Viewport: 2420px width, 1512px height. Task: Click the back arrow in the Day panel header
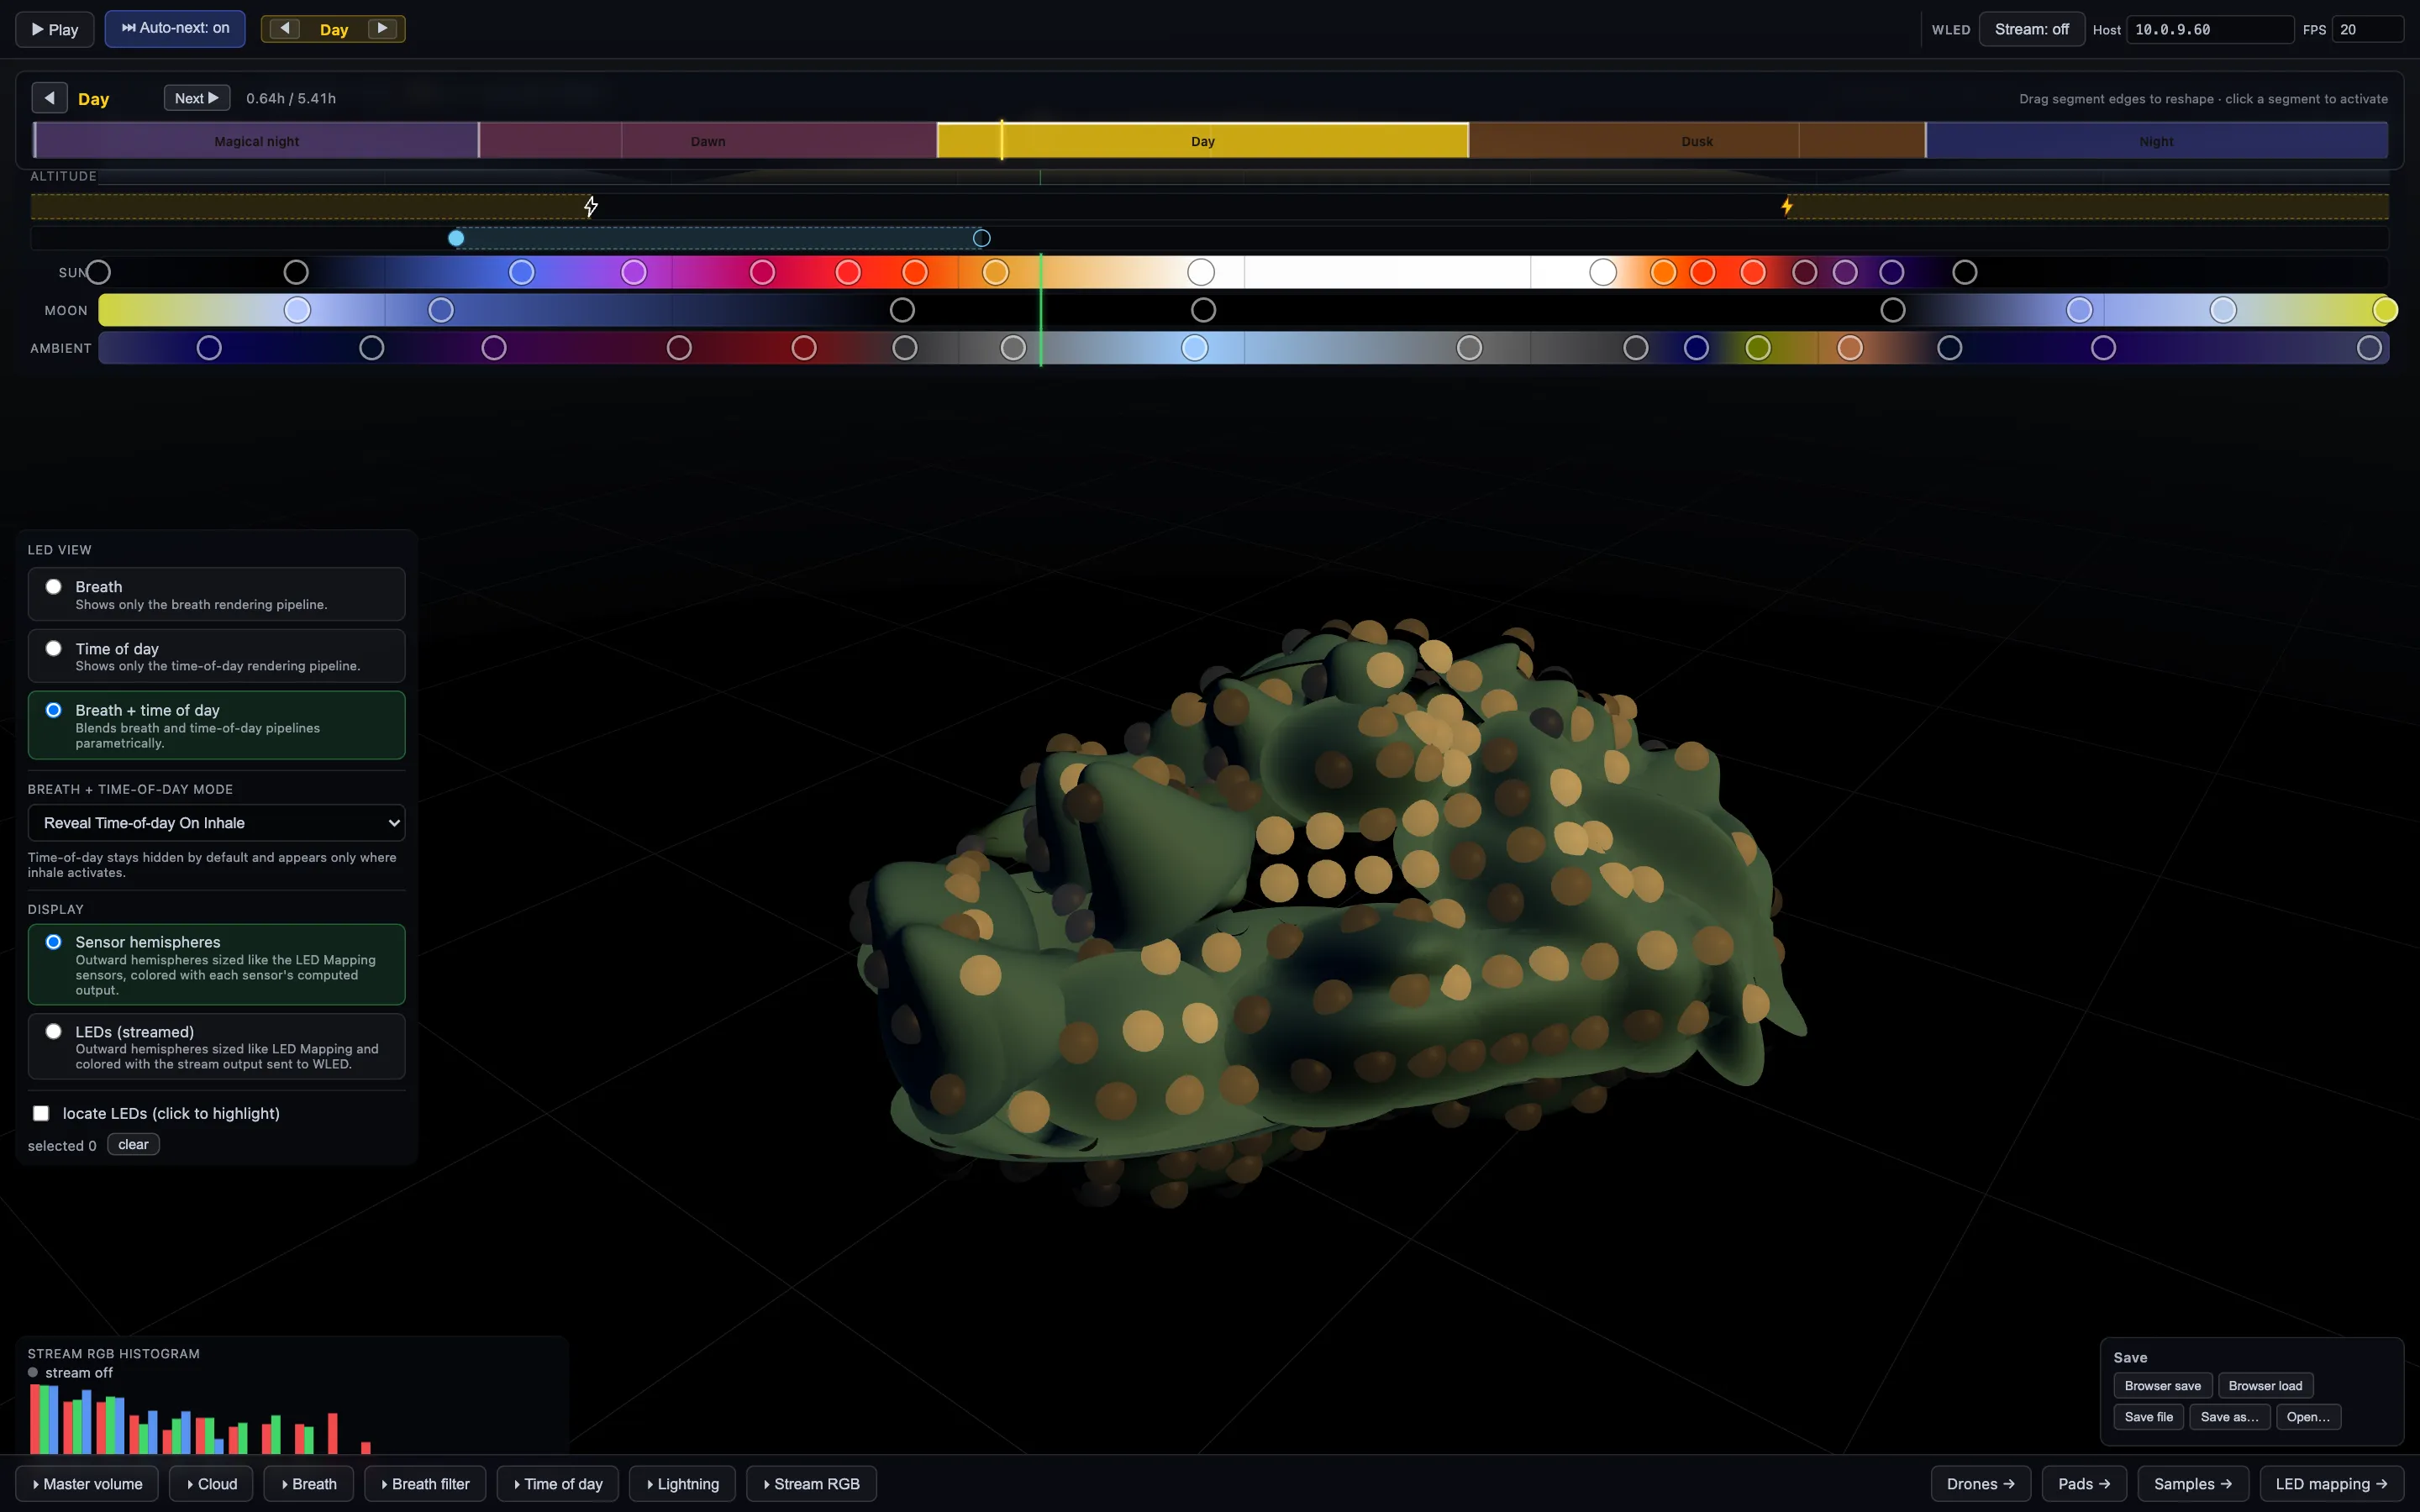pos(49,98)
